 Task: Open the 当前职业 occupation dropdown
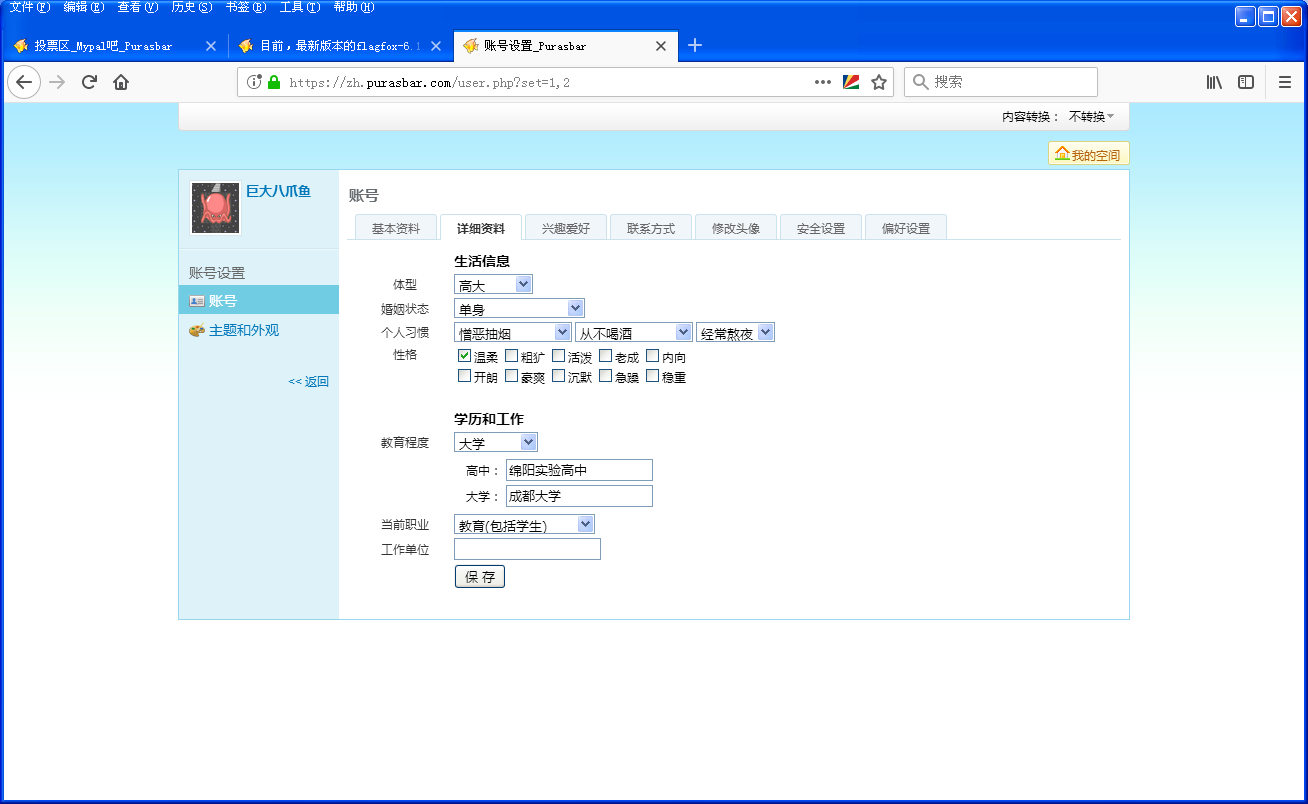click(x=524, y=524)
